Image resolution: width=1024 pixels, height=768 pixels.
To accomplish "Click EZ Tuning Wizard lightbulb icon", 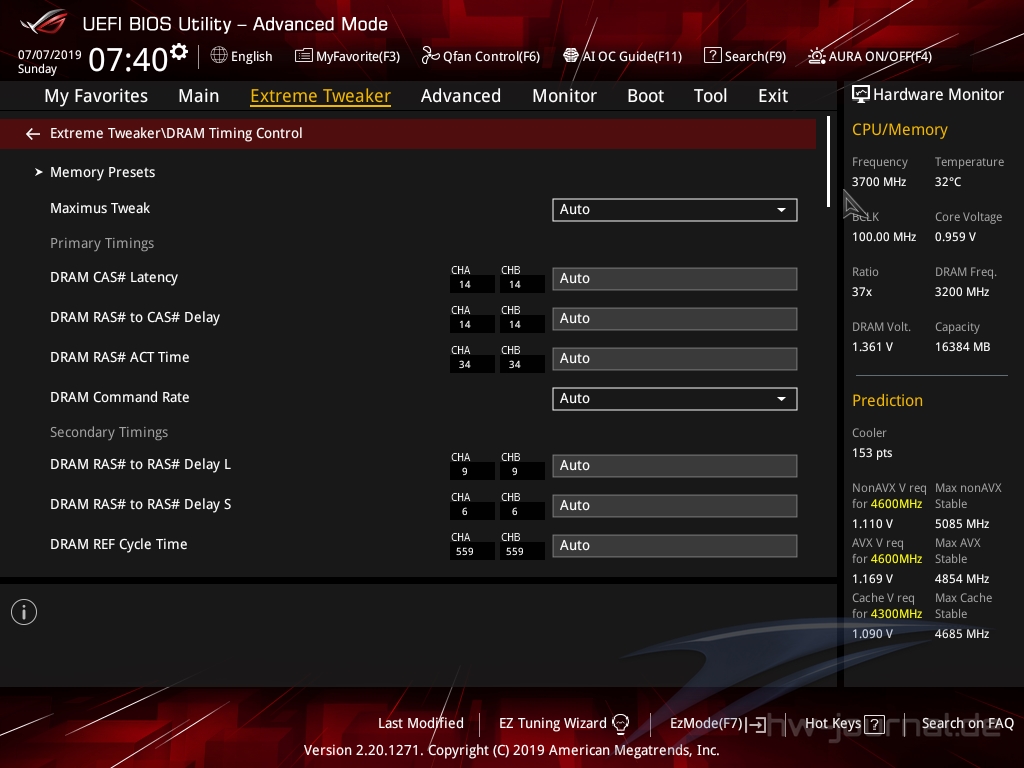I will point(620,724).
